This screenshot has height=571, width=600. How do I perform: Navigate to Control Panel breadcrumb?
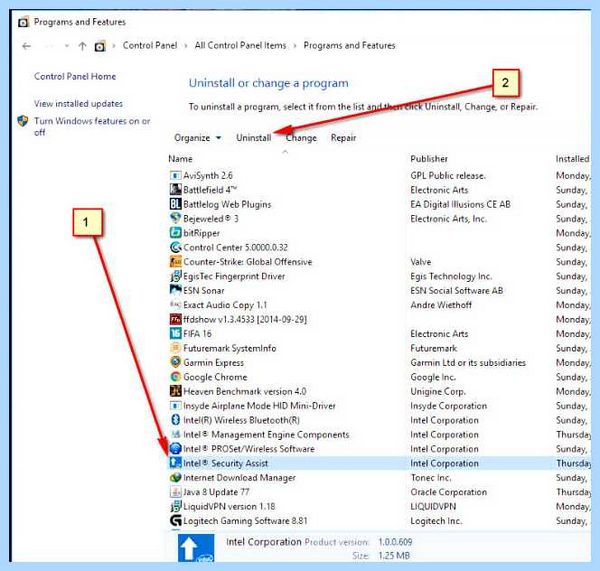[150, 46]
